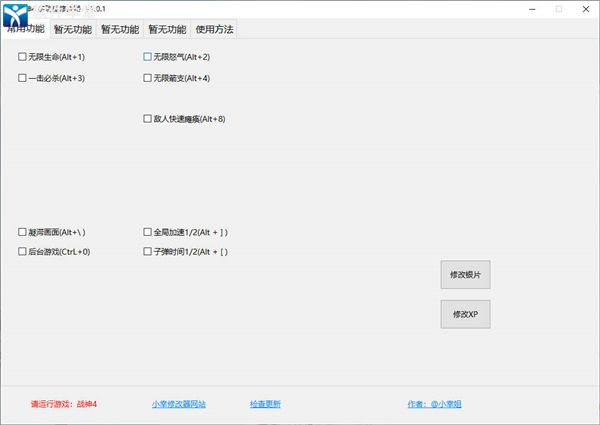Toggle 一击必杀 (Alt+3) checkbox

[23, 78]
